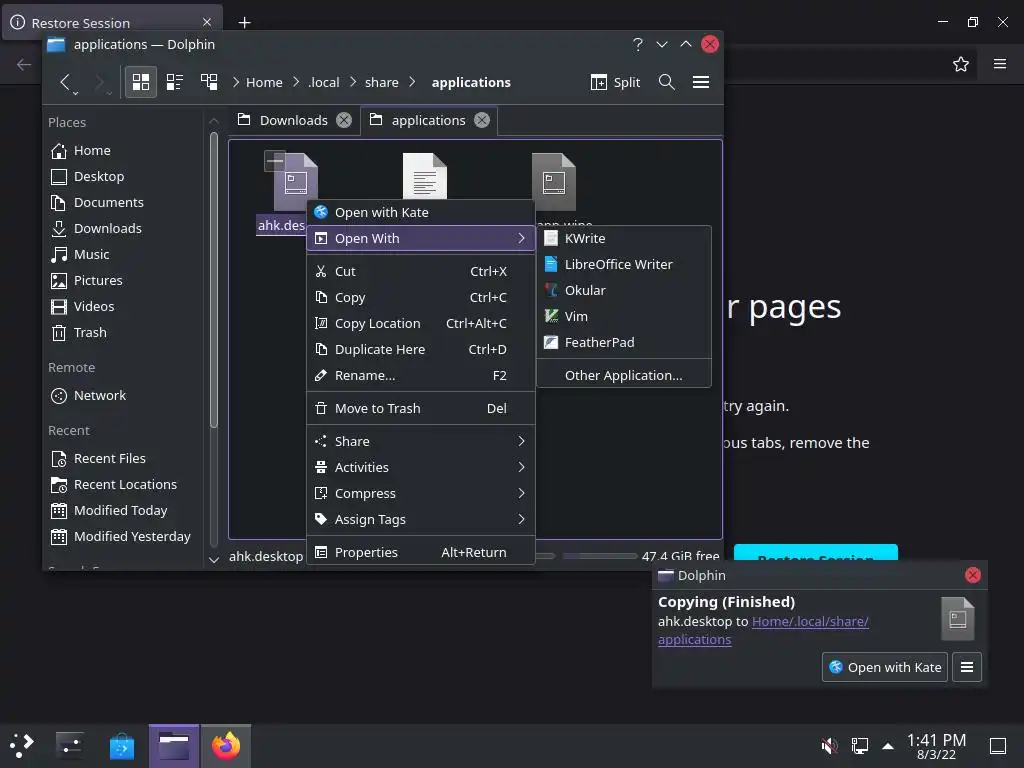This screenshot has width=1024, height=768.
Task: Open file with LibreOffice Writer
Action: [x=624, y=264]
